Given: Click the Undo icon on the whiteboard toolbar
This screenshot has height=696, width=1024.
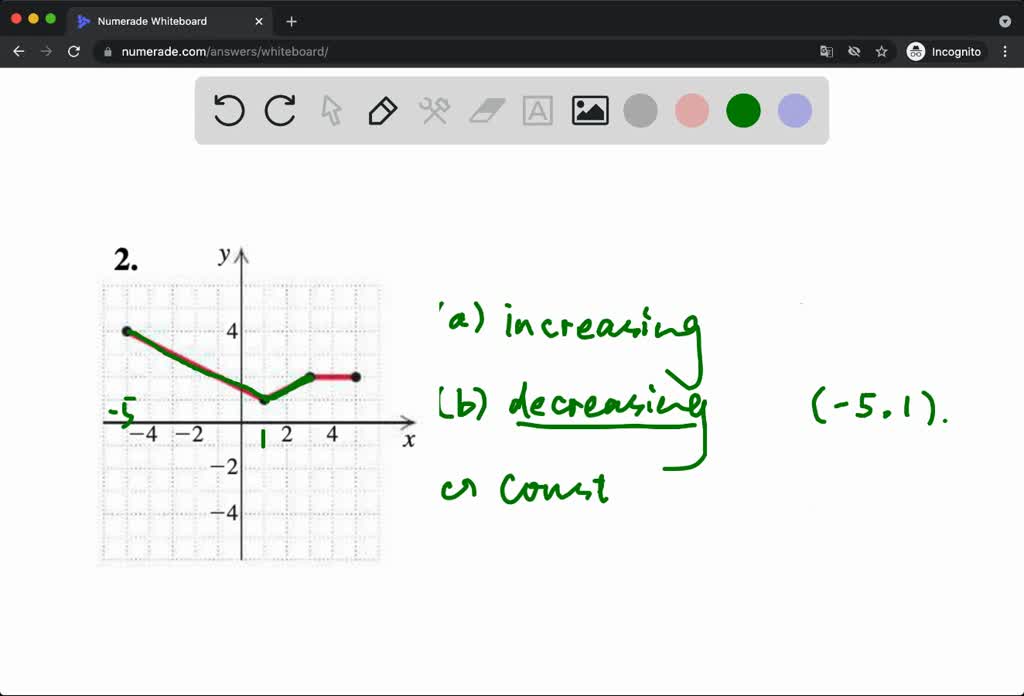Looking at the screenshot, I should click(228, 111).
